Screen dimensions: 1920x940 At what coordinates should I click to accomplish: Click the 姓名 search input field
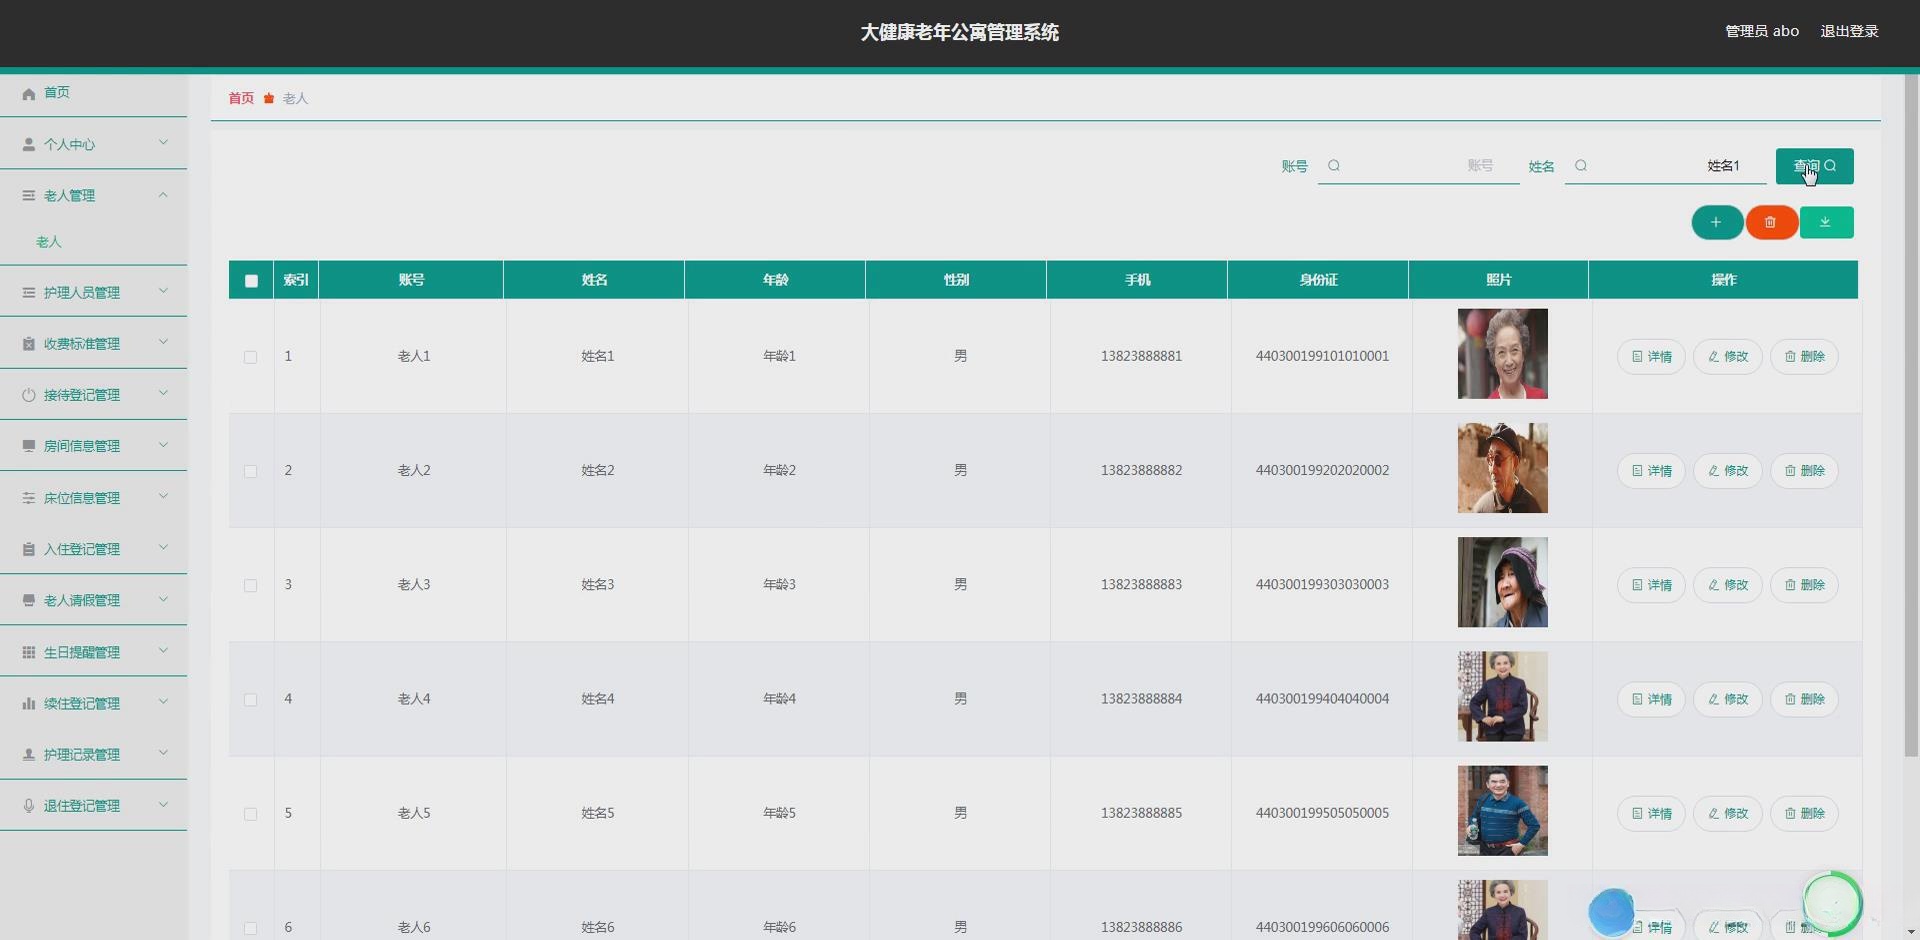click(1666, 166)
